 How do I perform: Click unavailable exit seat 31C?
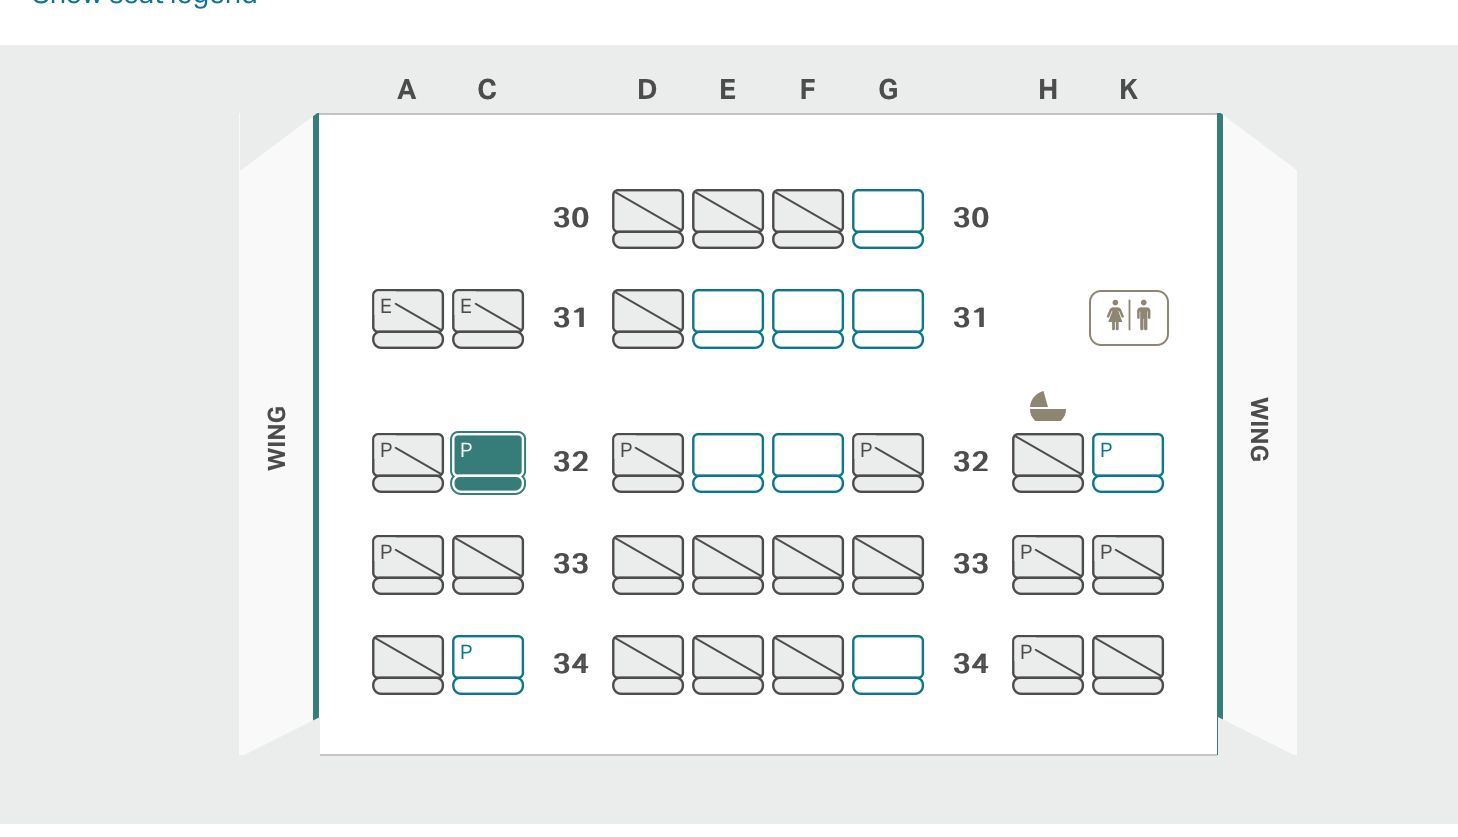pos(487,317)
